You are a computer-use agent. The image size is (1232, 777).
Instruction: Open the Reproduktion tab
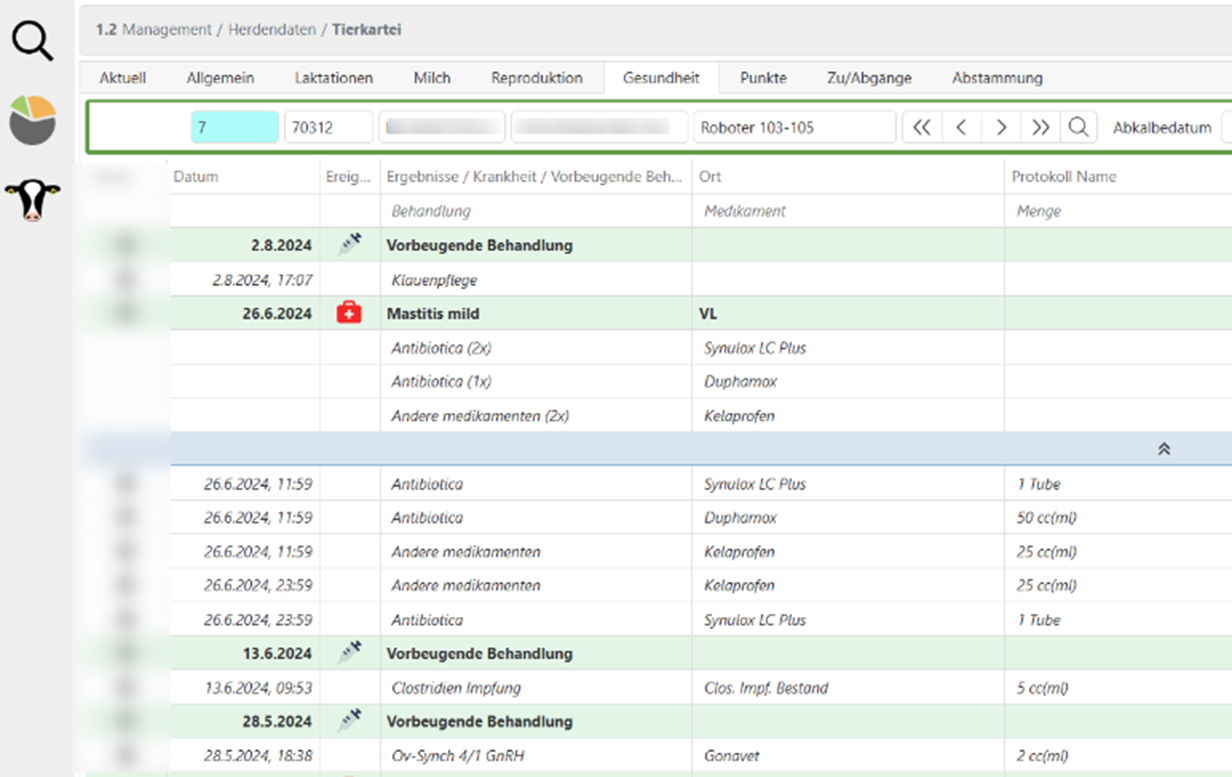click(536, 78)
